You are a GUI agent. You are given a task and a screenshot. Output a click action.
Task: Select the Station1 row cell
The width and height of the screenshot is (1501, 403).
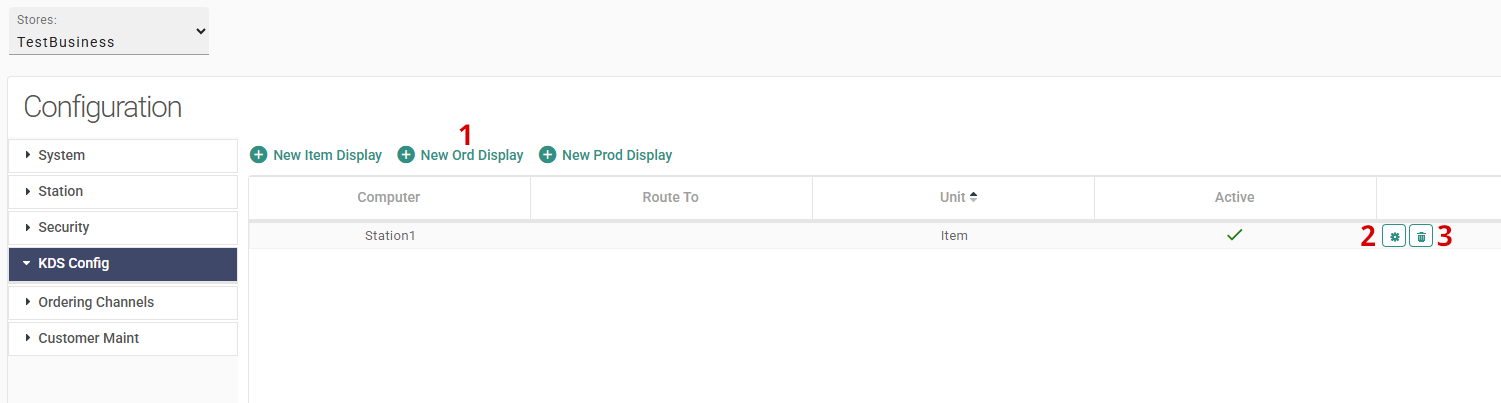click(x=389, y=236)
